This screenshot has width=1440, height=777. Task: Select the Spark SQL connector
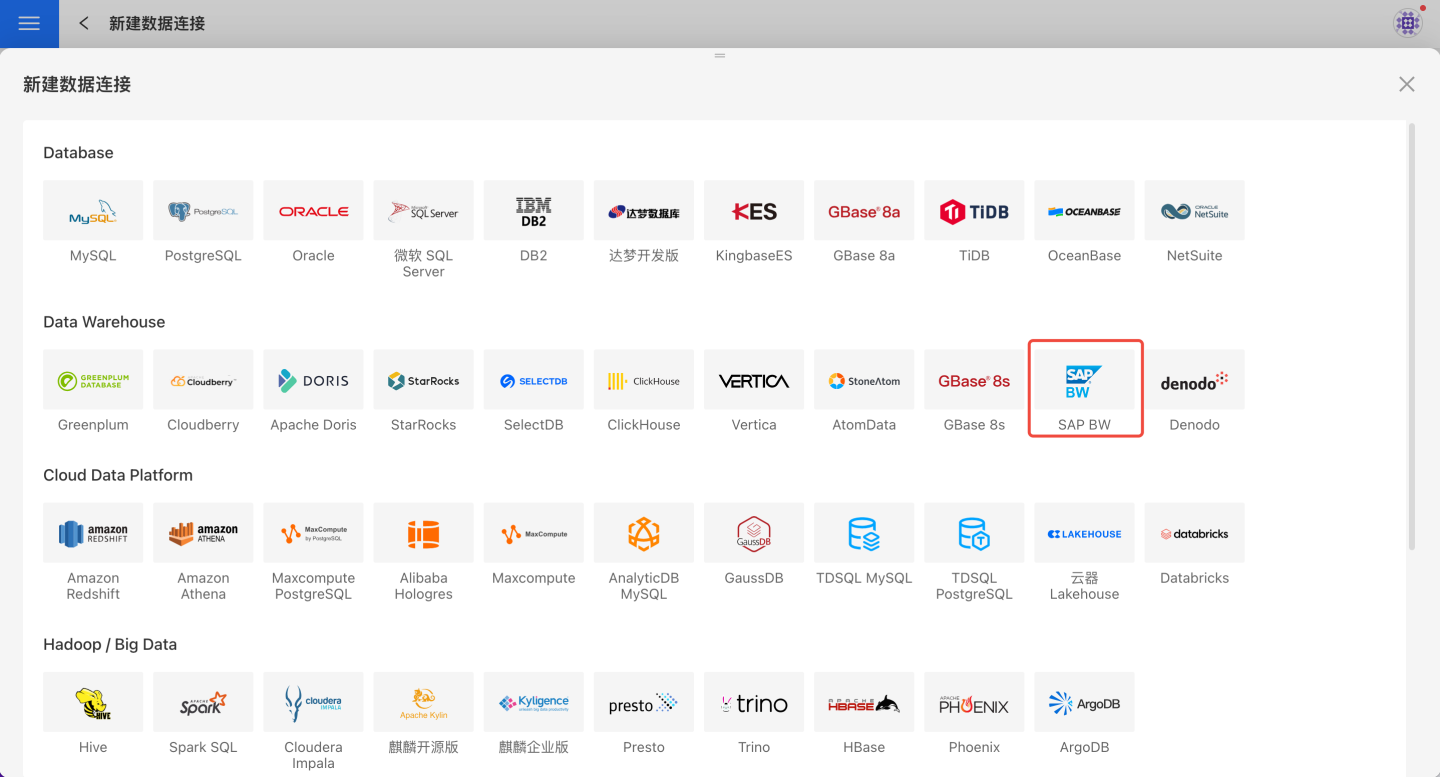(203, 703)
